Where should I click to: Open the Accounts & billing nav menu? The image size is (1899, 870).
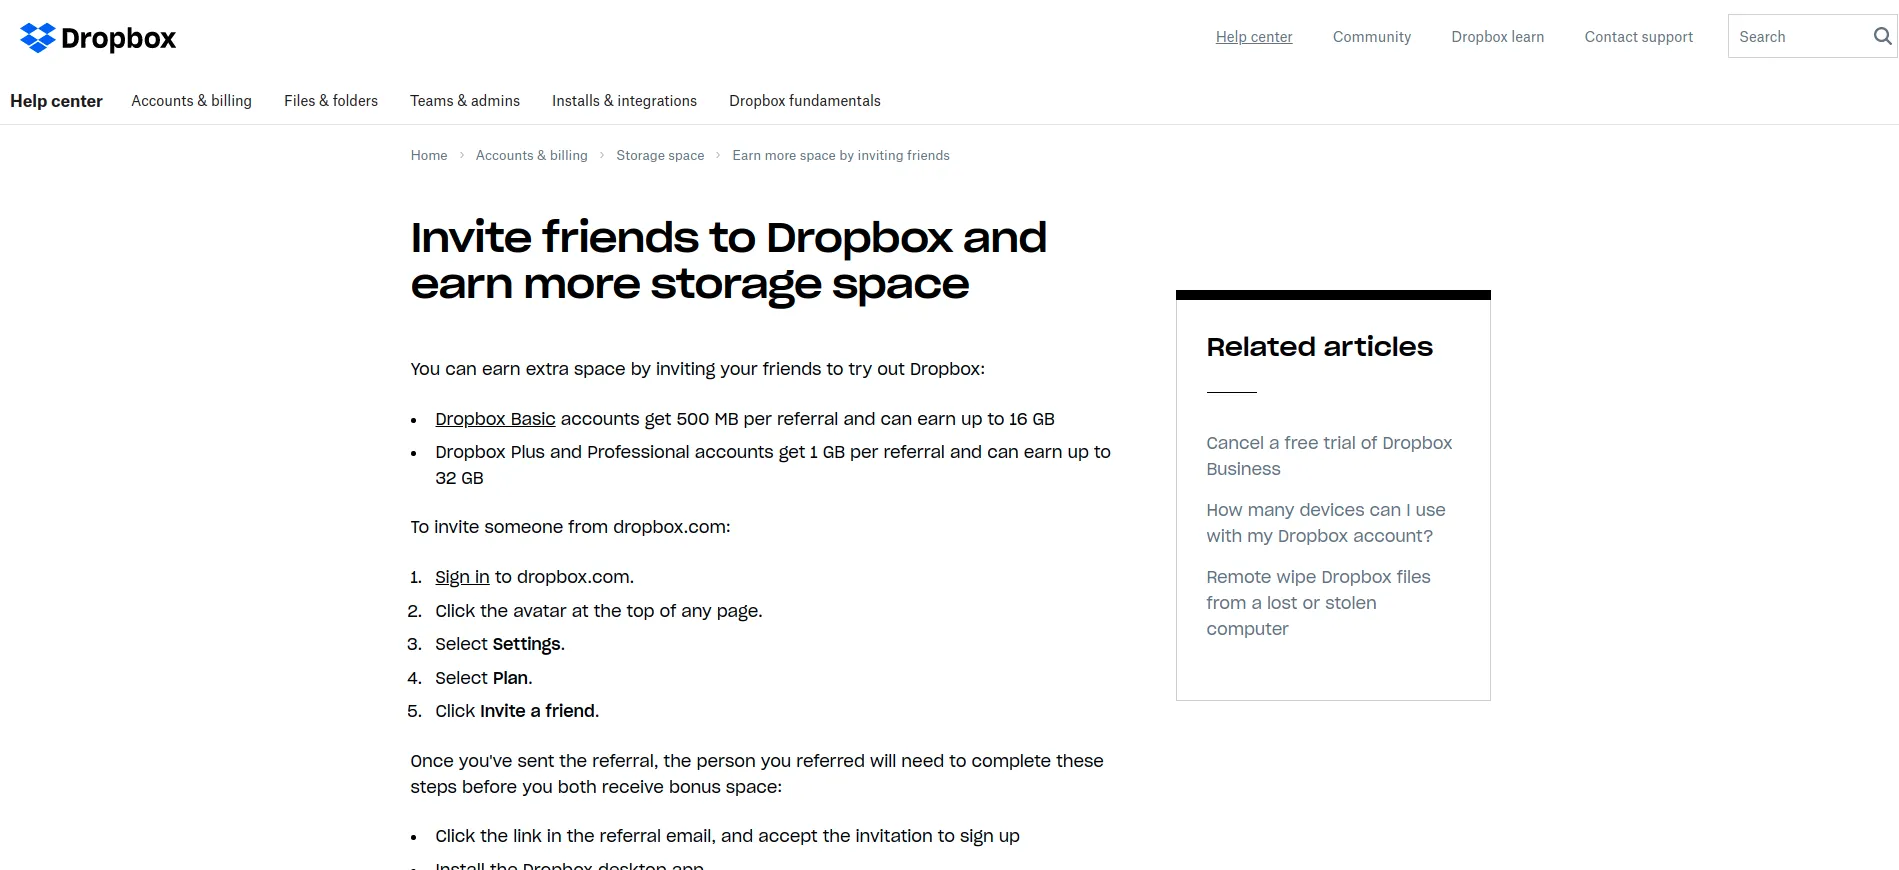pos(191,101)
